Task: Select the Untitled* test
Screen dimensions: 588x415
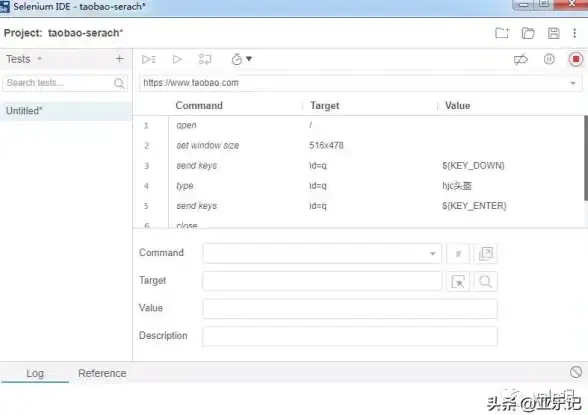Action: pos(66,111)
